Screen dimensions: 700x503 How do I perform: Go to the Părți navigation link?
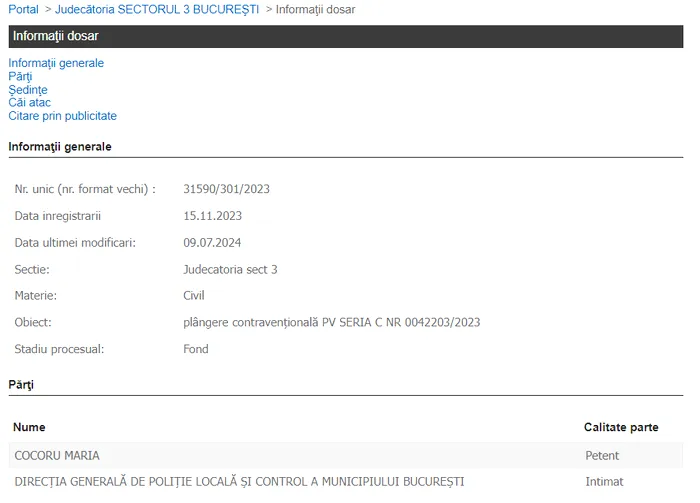pyautogui.click(x=20, y=76)
